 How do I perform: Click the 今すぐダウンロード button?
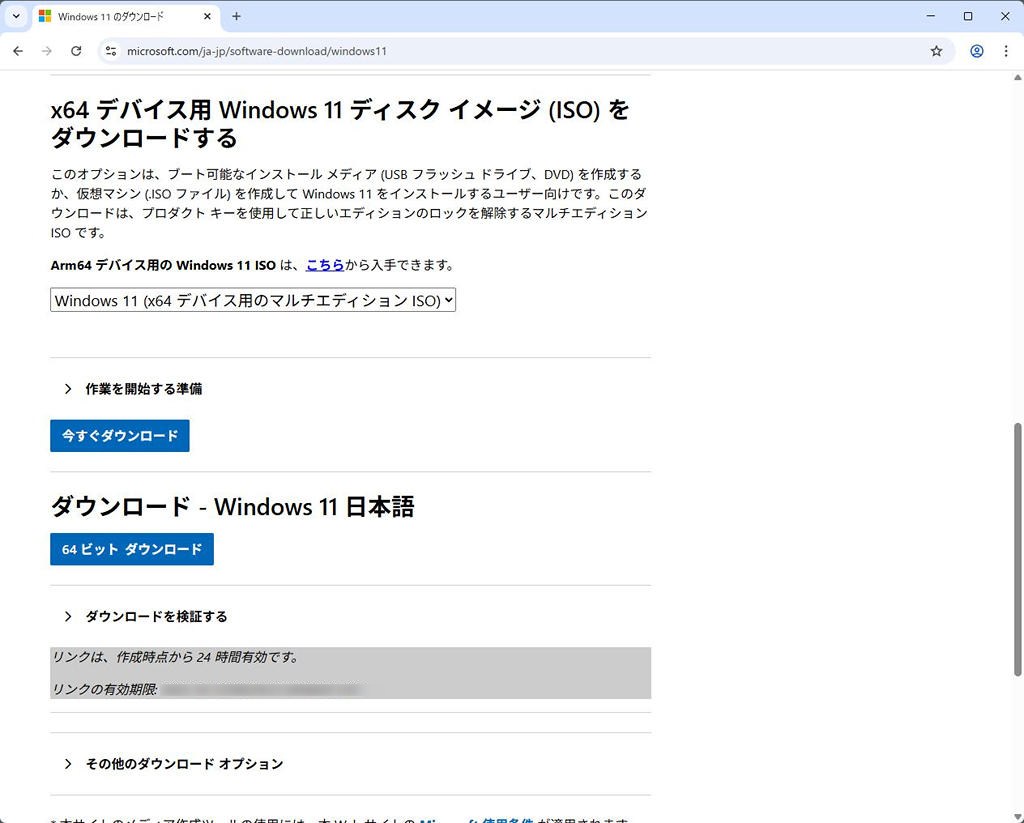tap(120, 436)
